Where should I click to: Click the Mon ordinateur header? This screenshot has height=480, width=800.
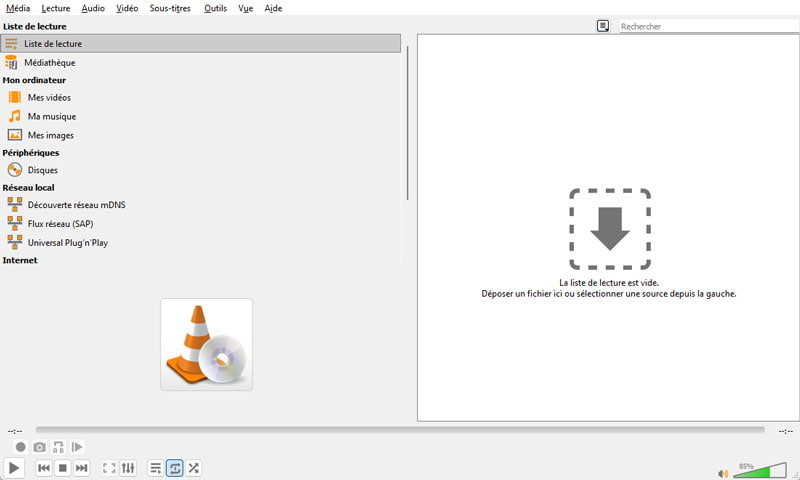tap(34, 80)
